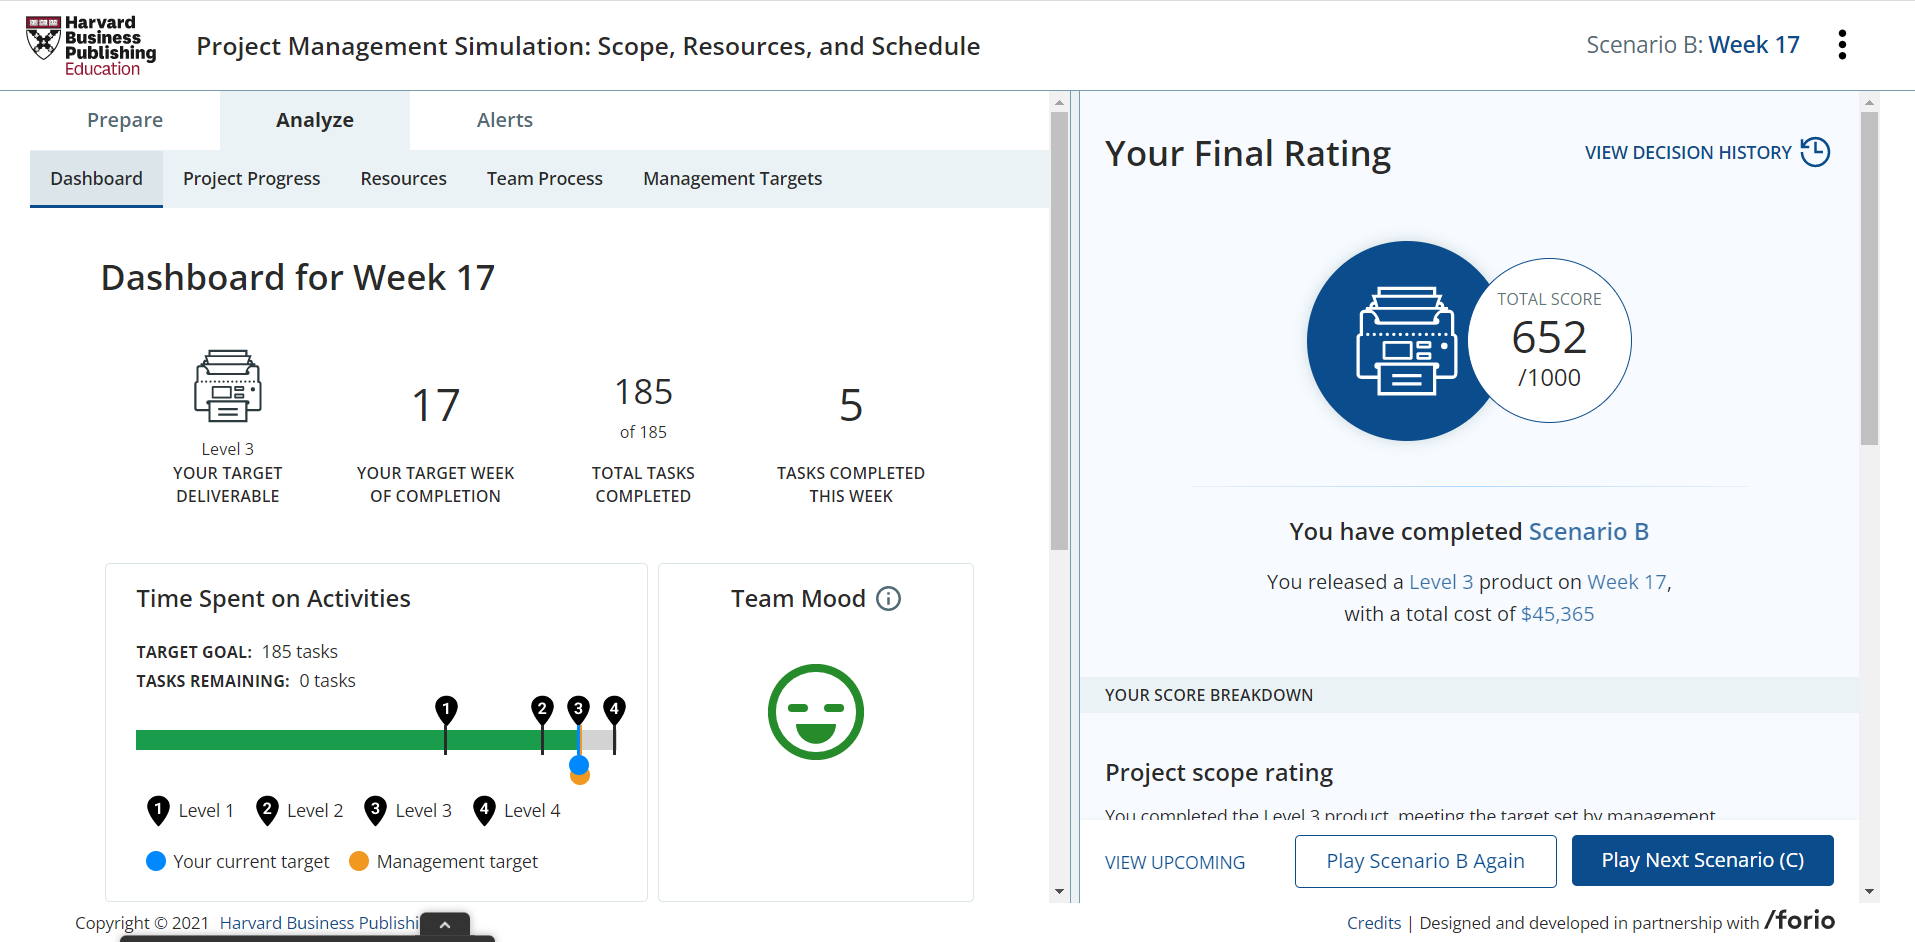Open the three-dot options menu

tap(1842, 45)
